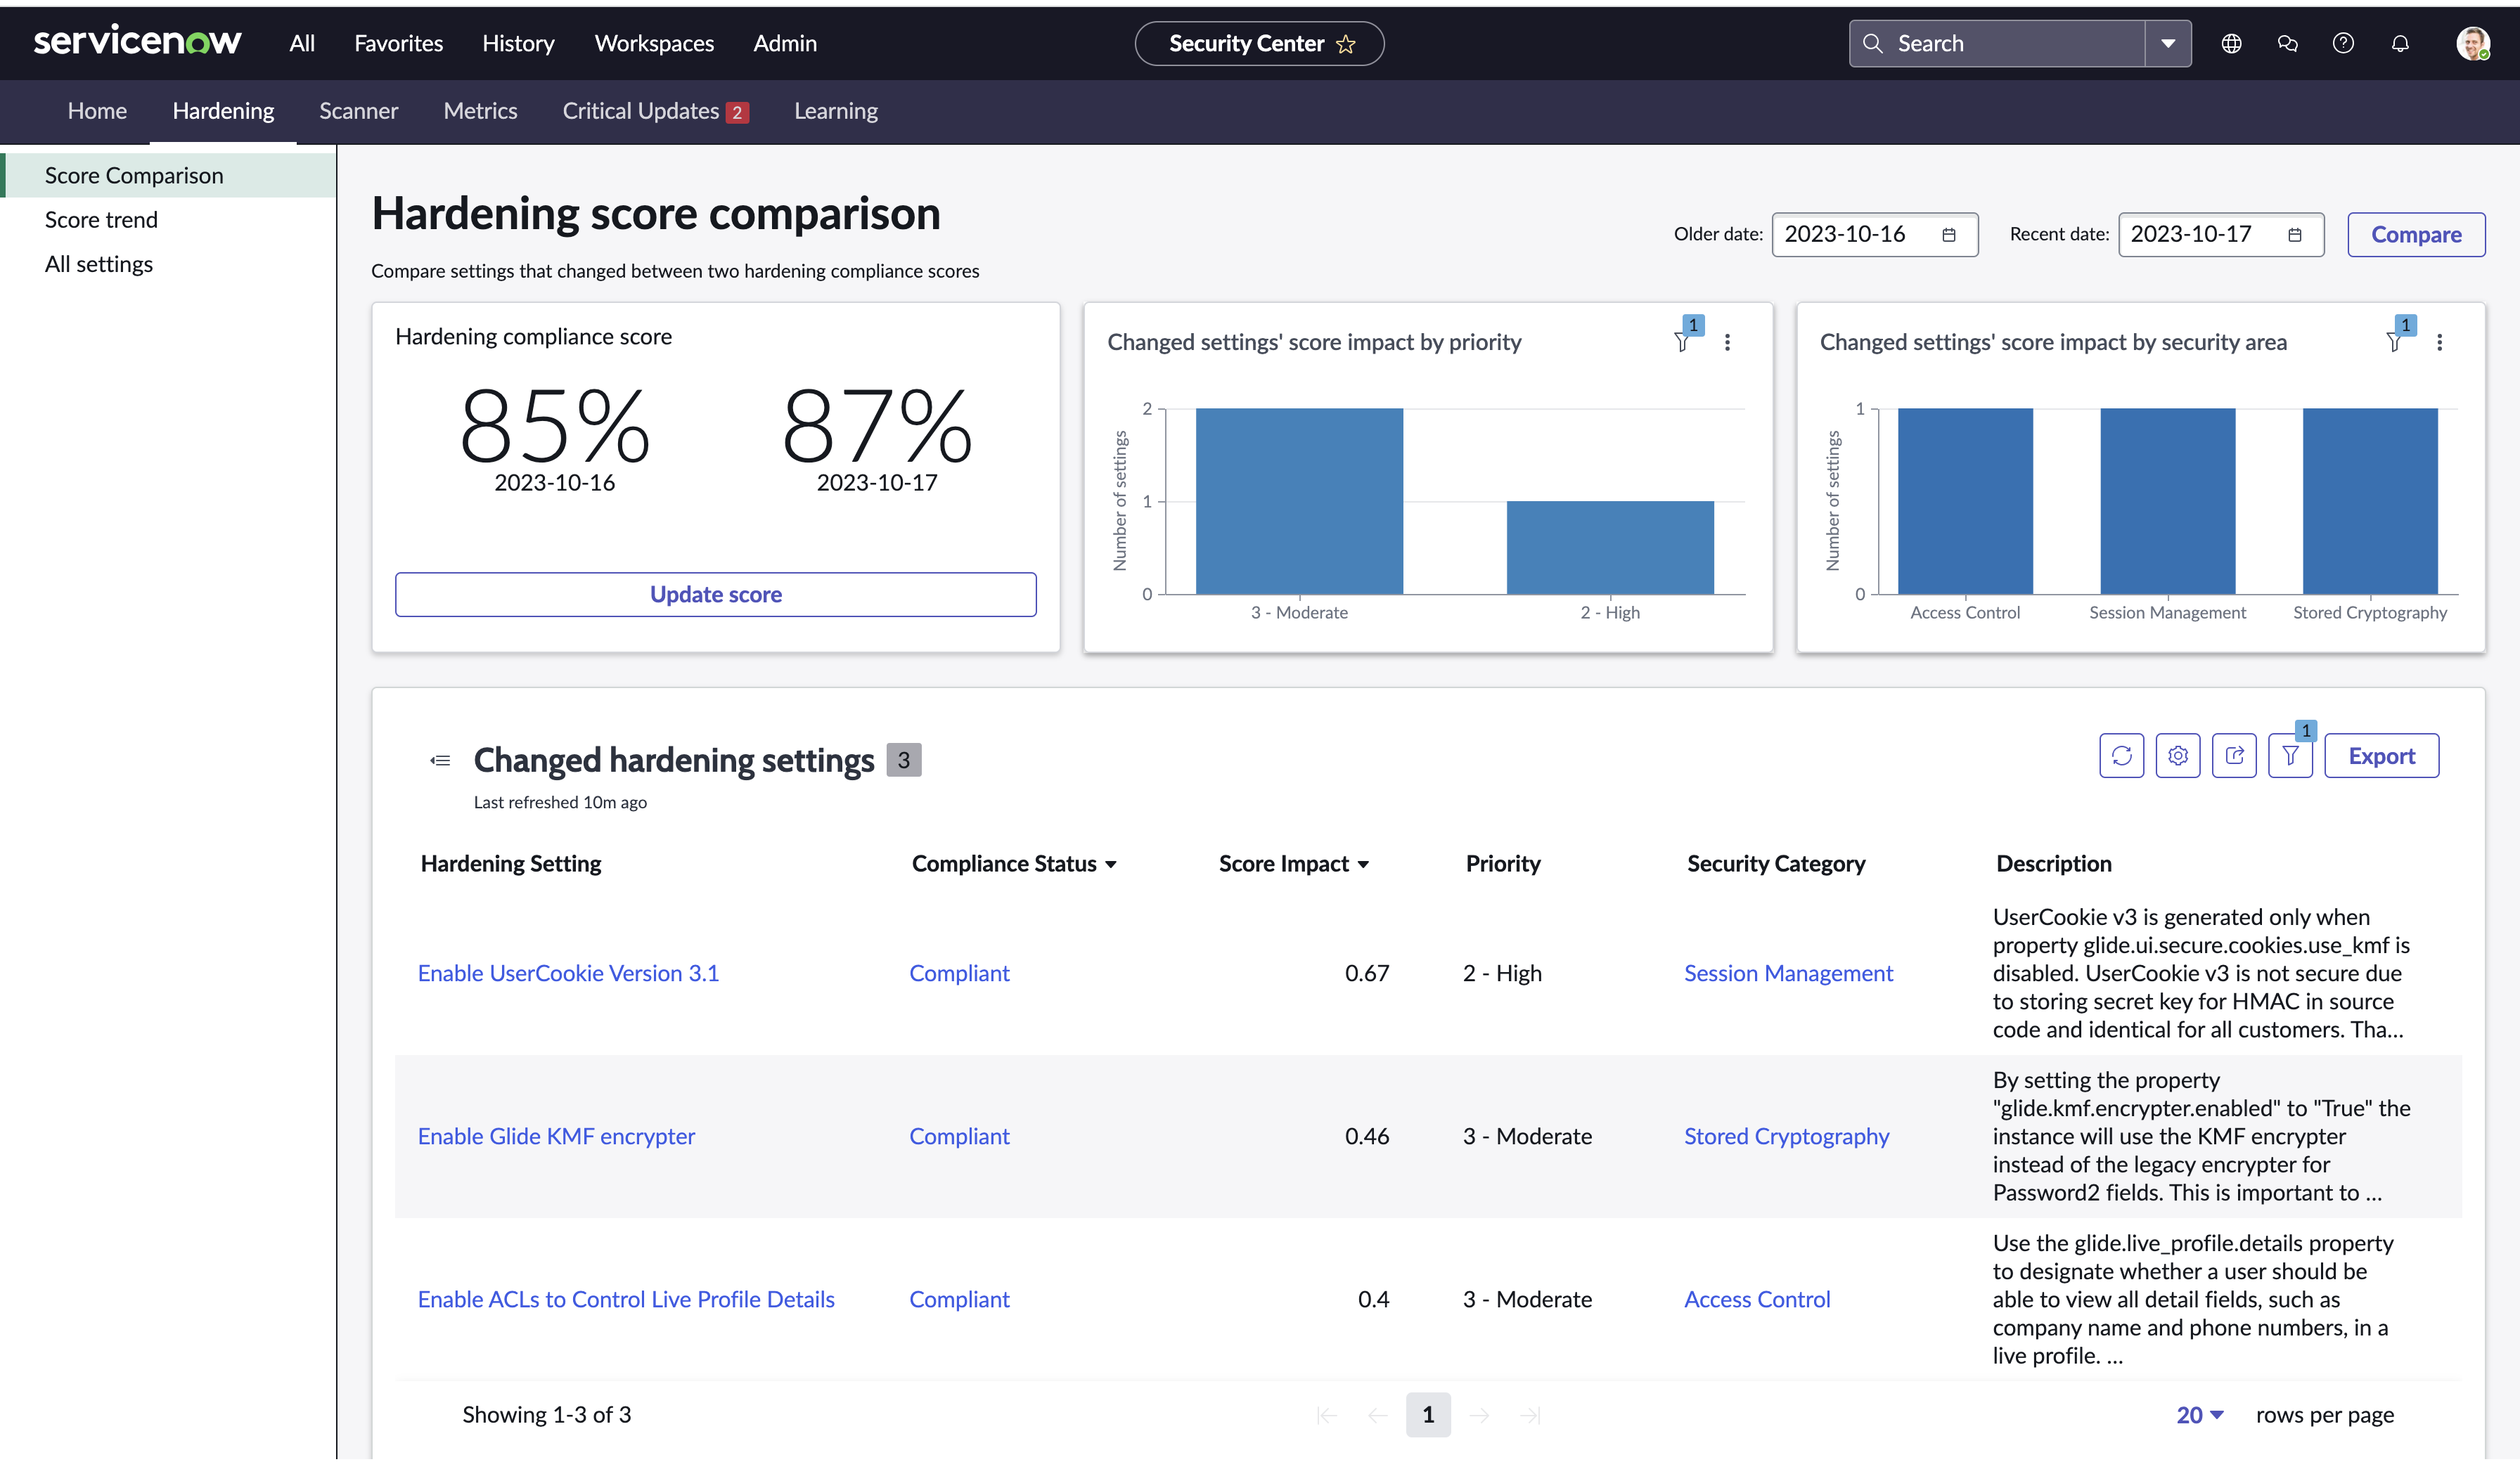Open kebab menu on priority impact chart
Viewport: 2520px width, 1462px height.
click(x=1727, y=342)
